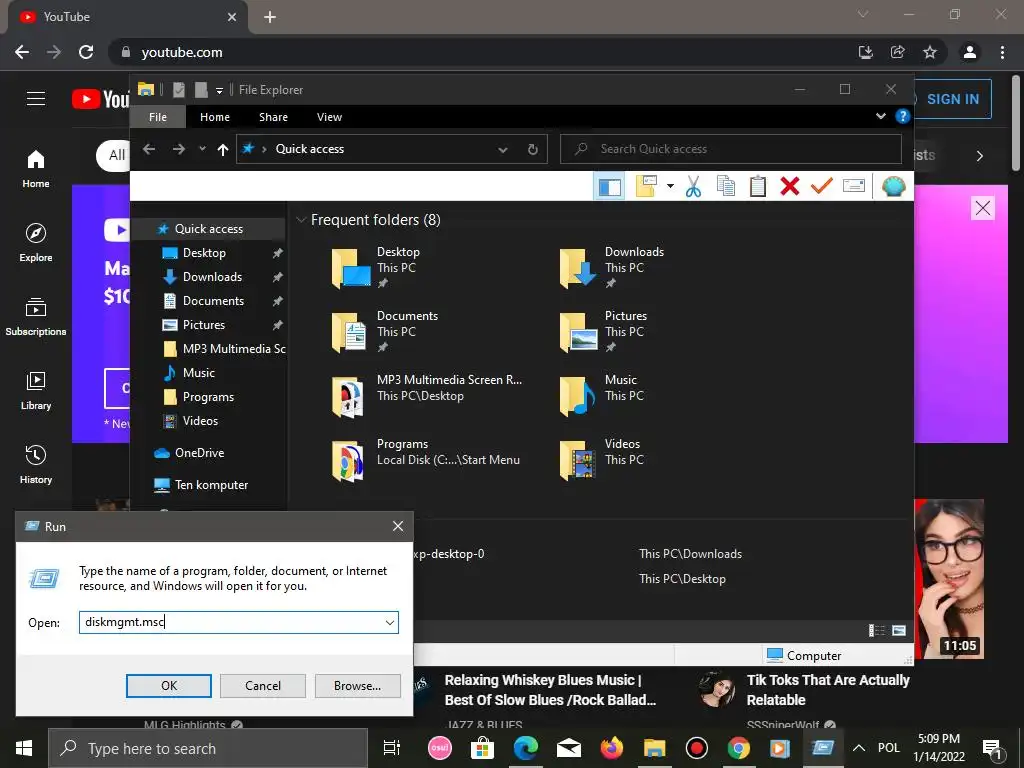Select the Pictures folder in Frequent folders
Image resolution: width=1024 pixels, height=768 pixels.
(x=604, y=332)
